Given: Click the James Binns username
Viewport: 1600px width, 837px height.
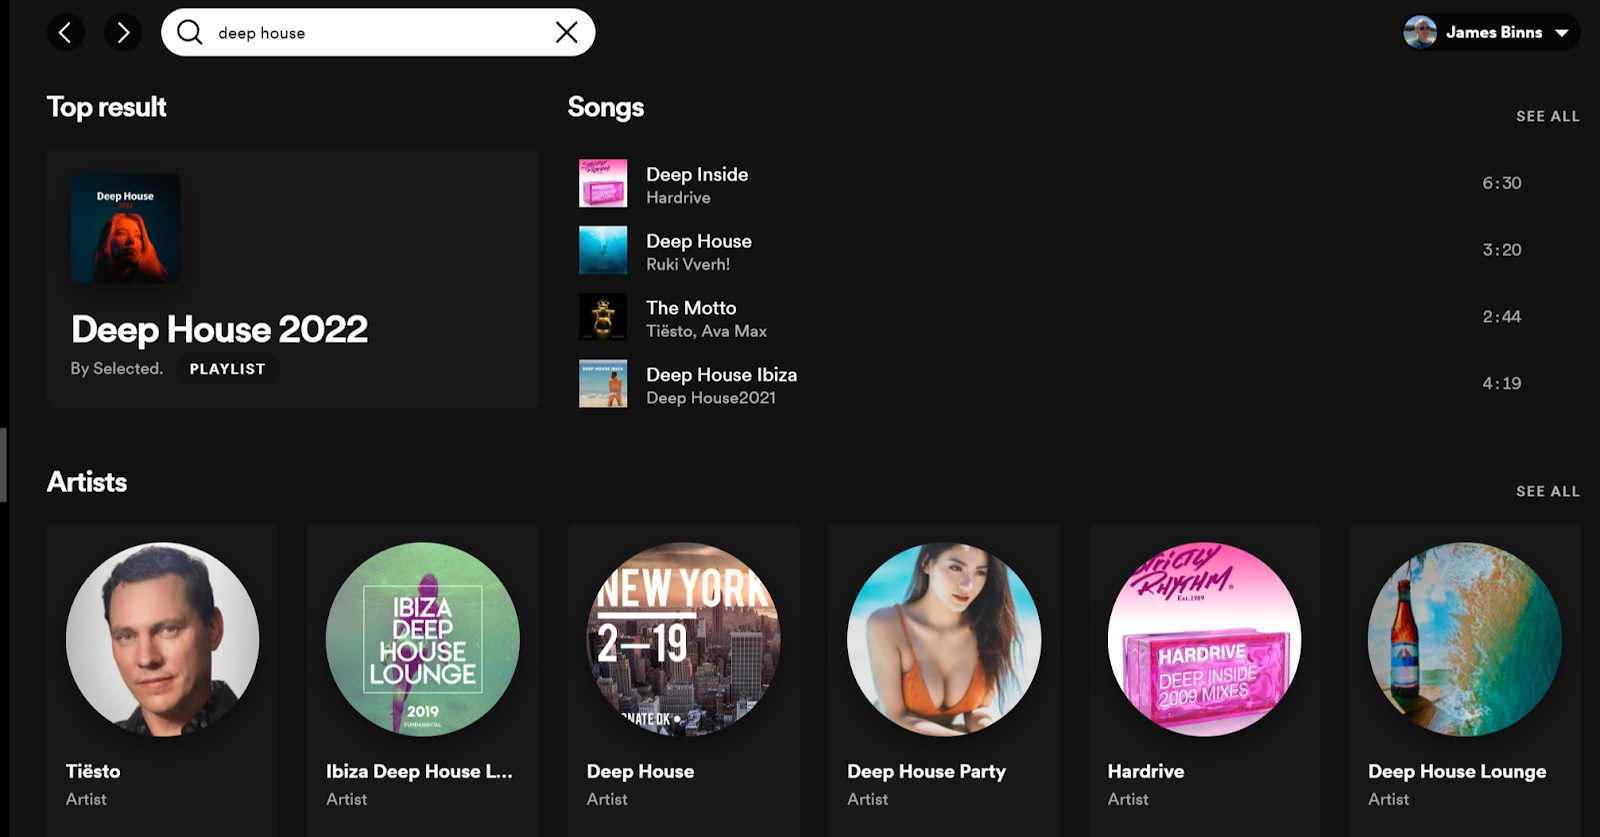Looking at the screenshot, I should coord(1494,32).
